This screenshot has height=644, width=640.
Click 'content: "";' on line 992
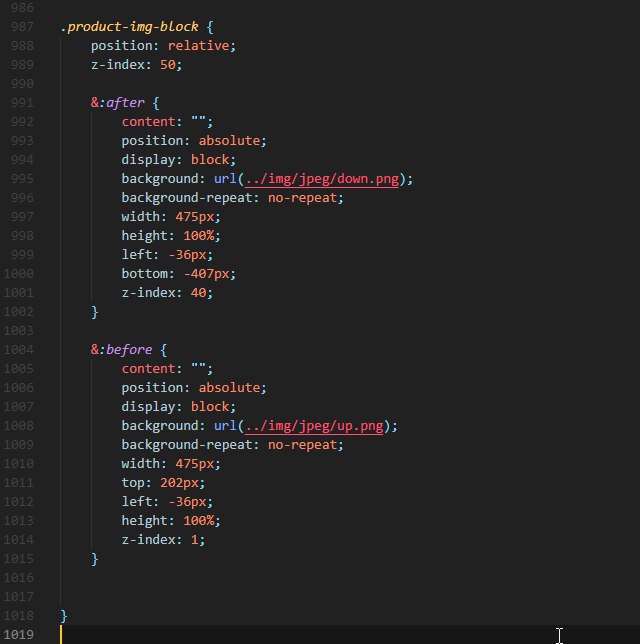coord(167,122)
